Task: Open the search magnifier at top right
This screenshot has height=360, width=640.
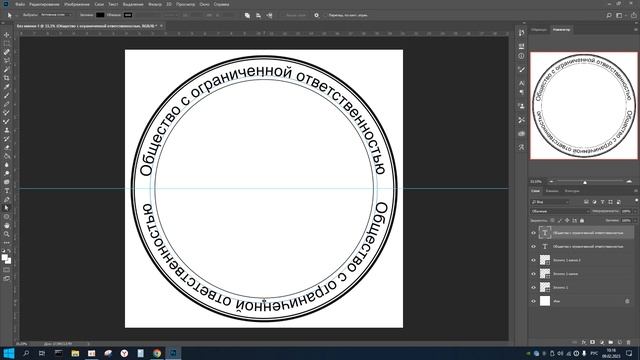Action: (609, 15)
